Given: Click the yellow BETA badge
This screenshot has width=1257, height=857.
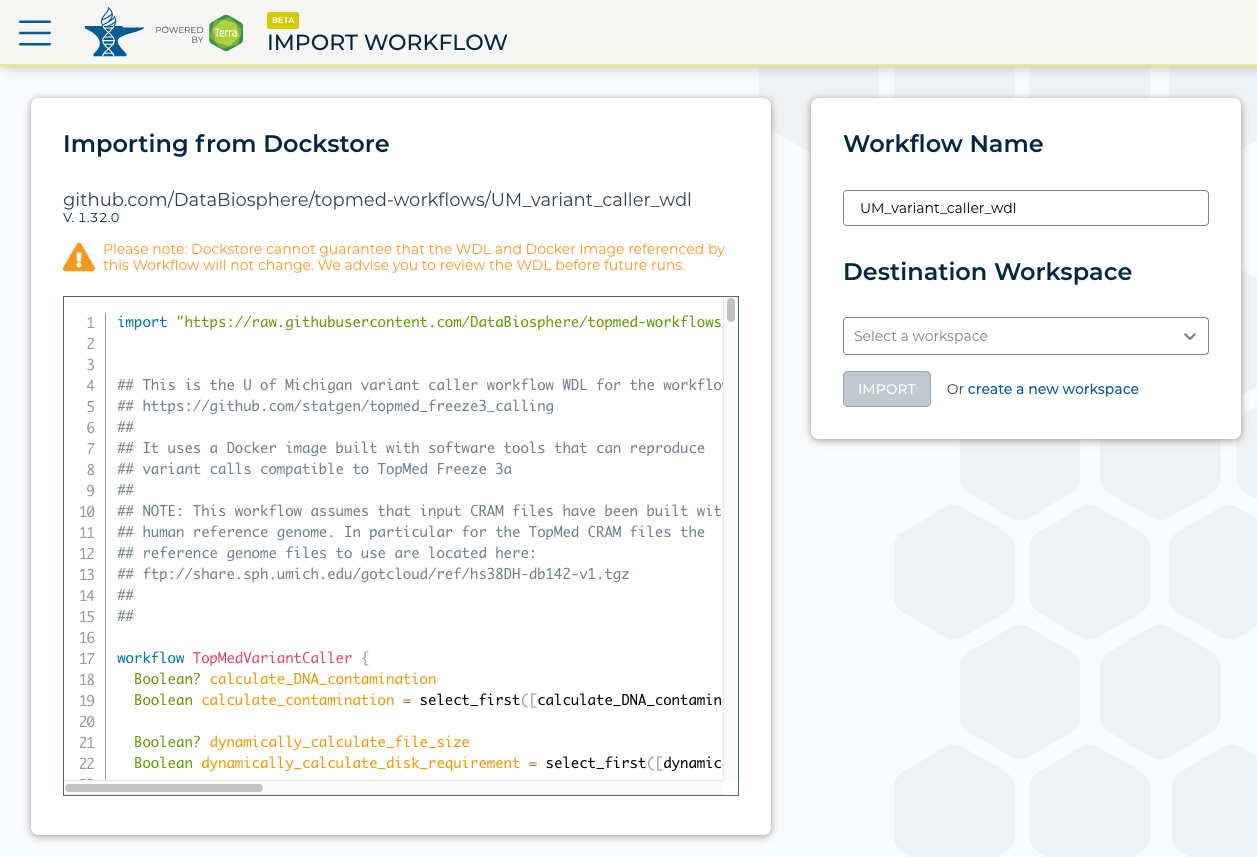Looking at the screenshot, I should pos(282,20).
